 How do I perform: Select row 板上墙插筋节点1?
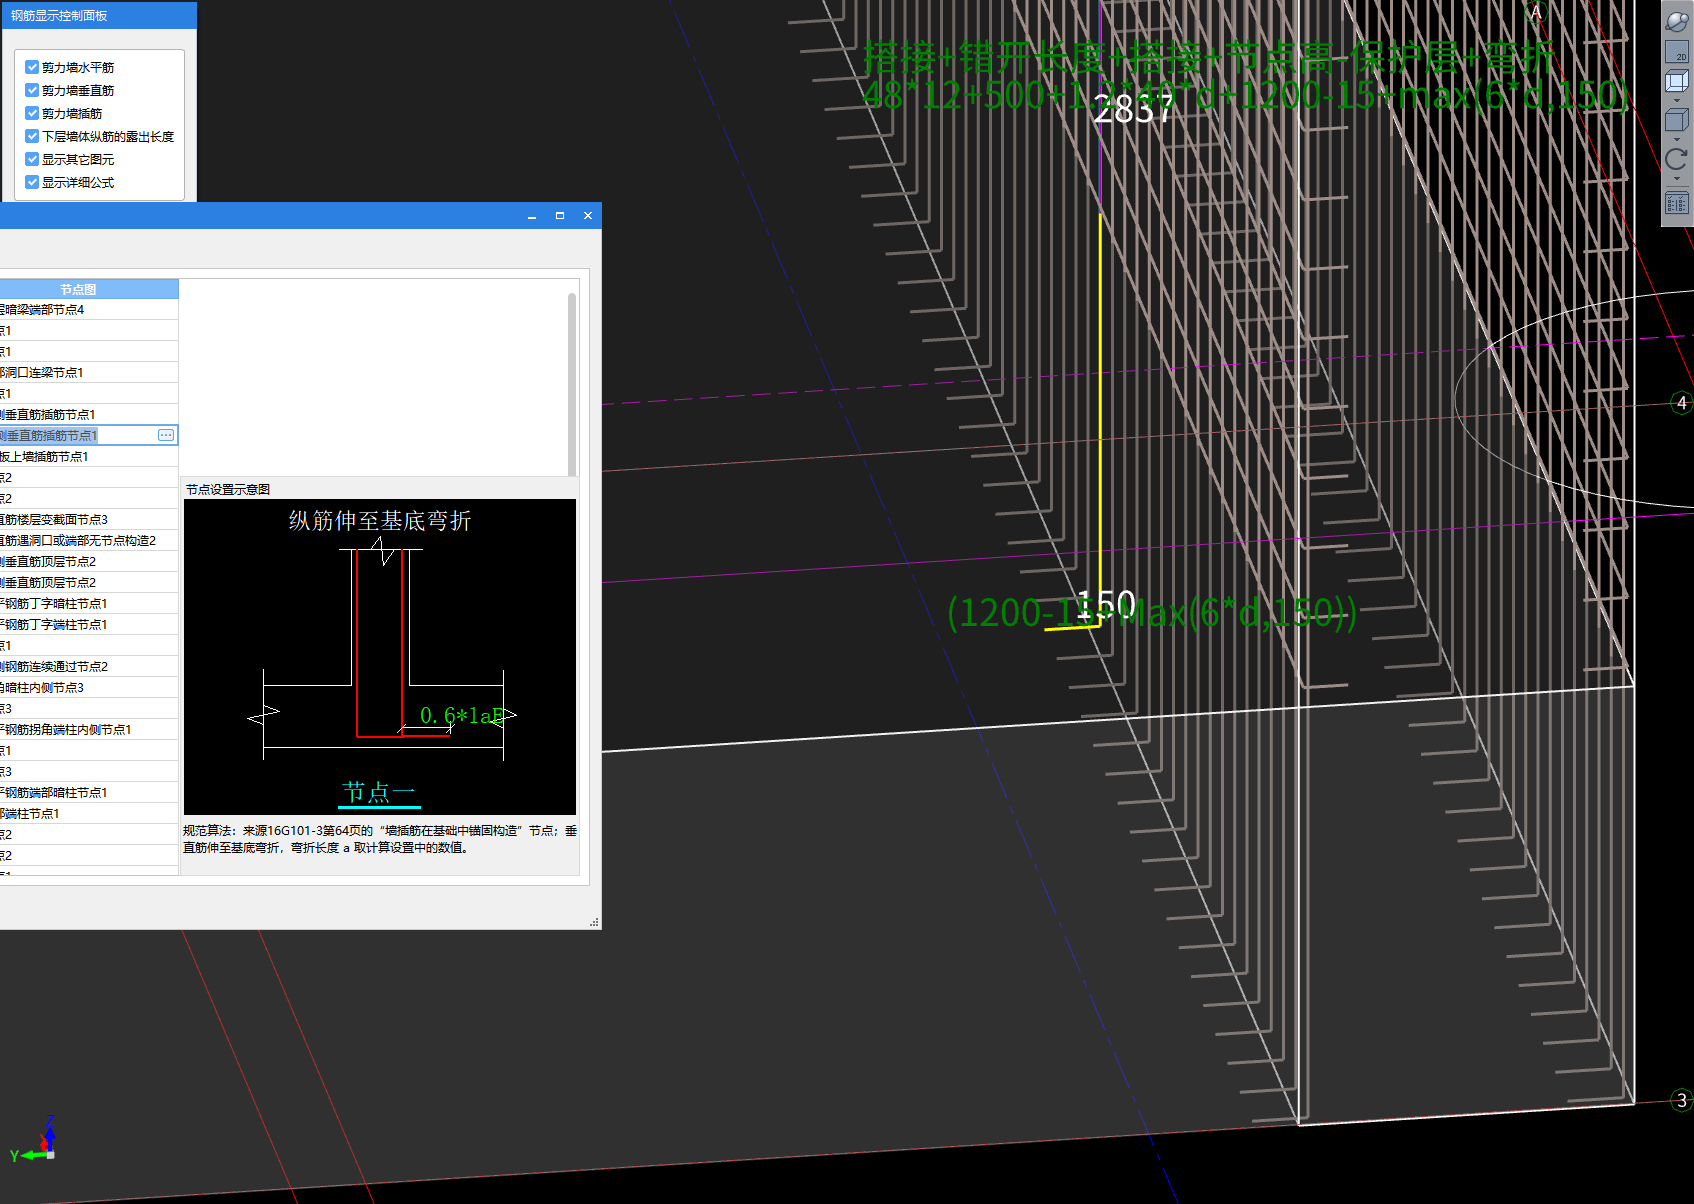click(x=89, y=457)
